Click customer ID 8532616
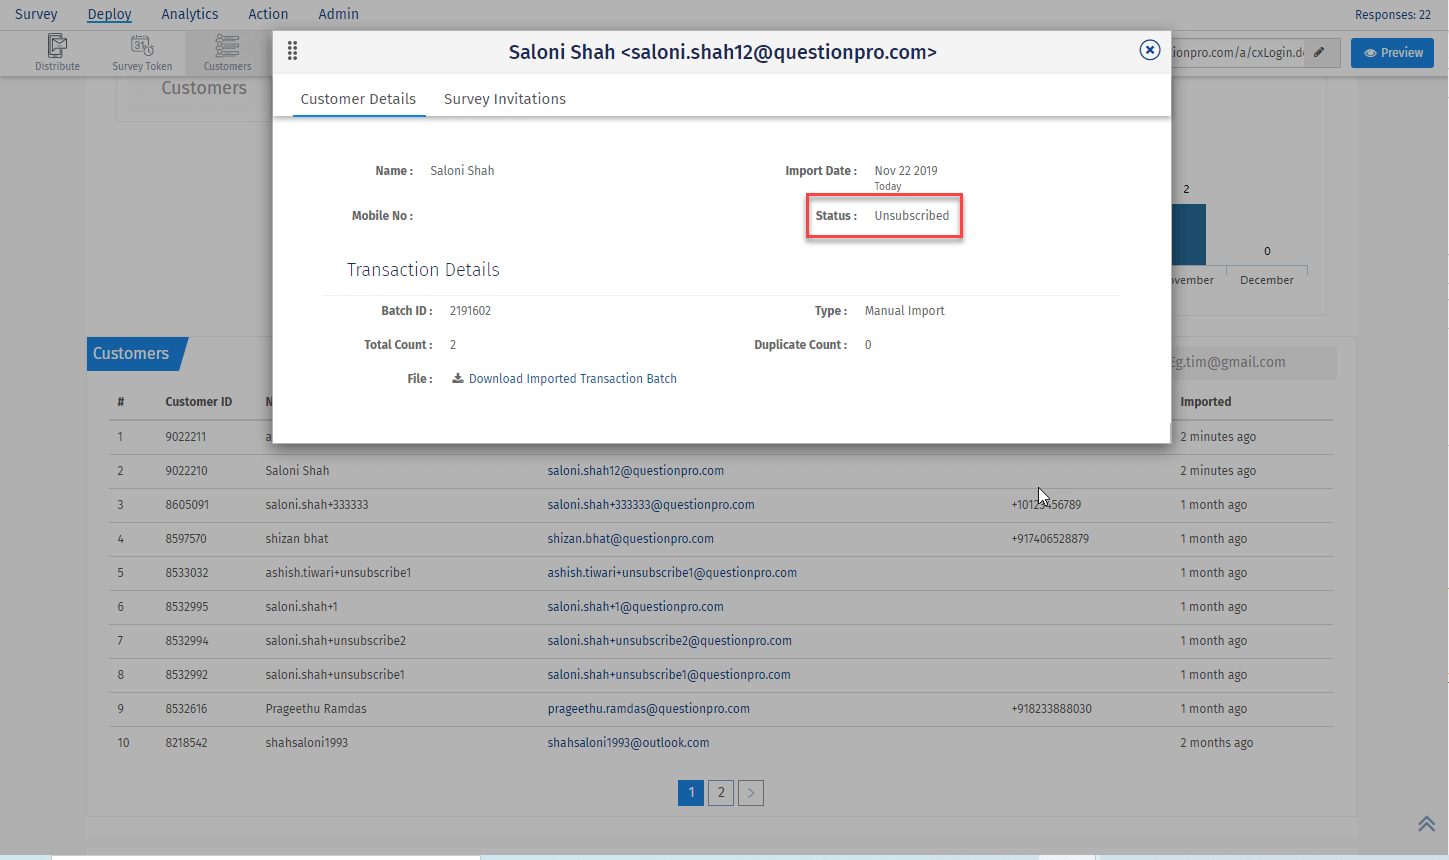 tap(186, 708)
